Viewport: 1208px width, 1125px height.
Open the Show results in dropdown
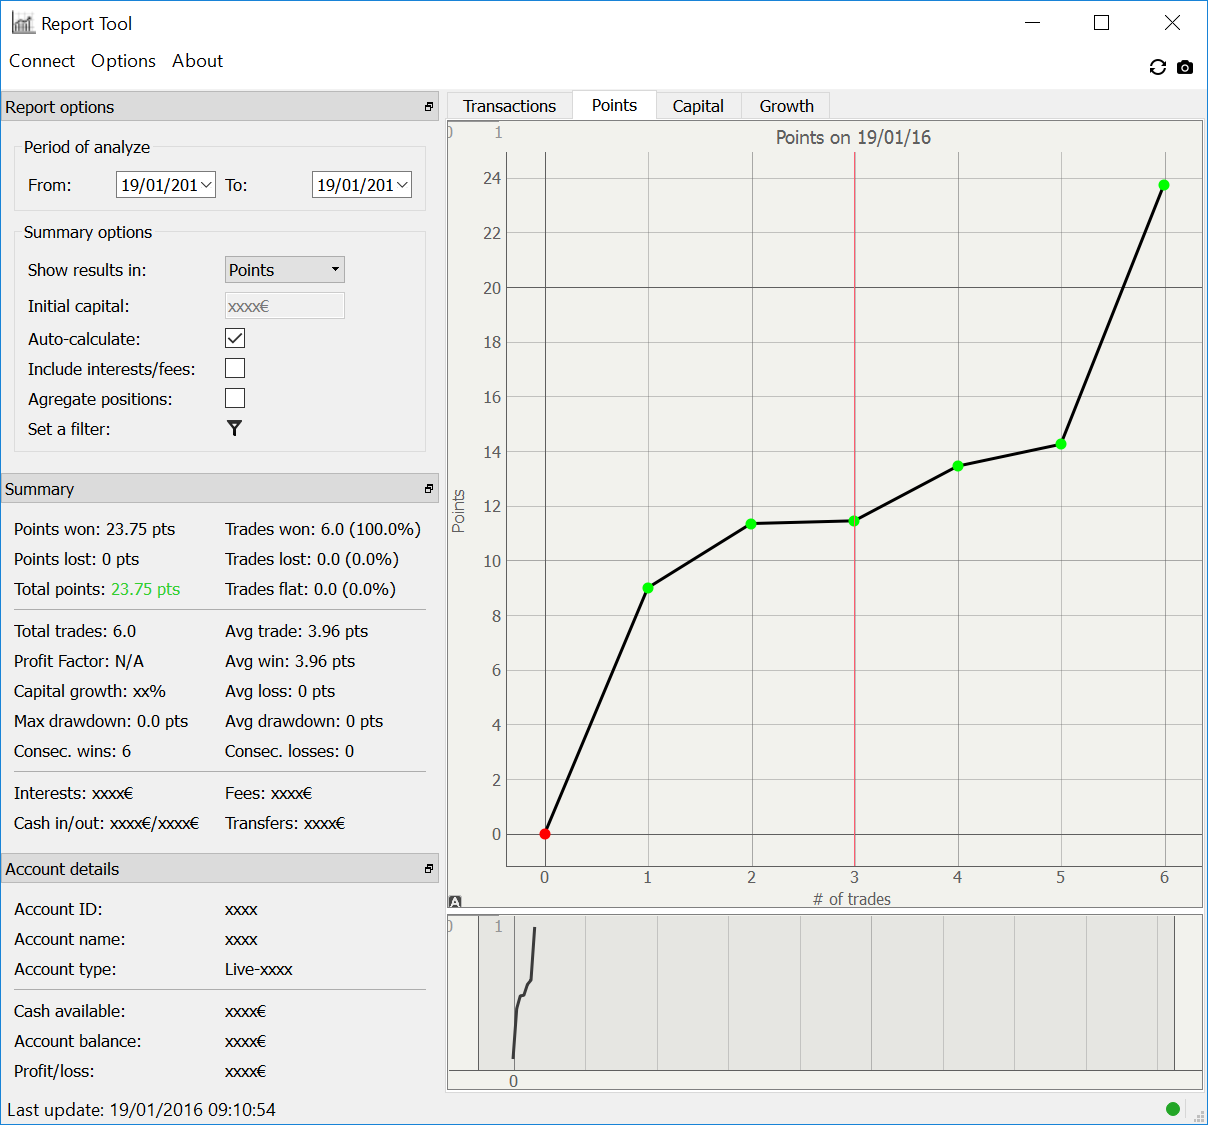pyautogui.click(x=285, y=269)
